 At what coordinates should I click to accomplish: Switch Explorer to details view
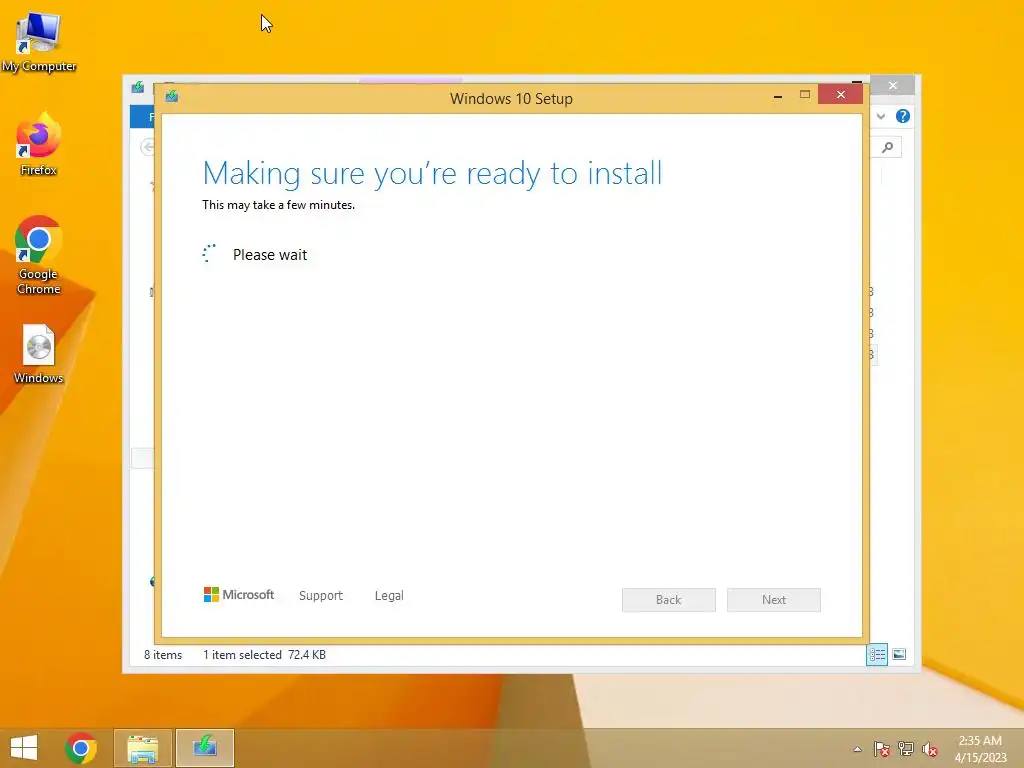pyautogui.click(x=877, y=654)
